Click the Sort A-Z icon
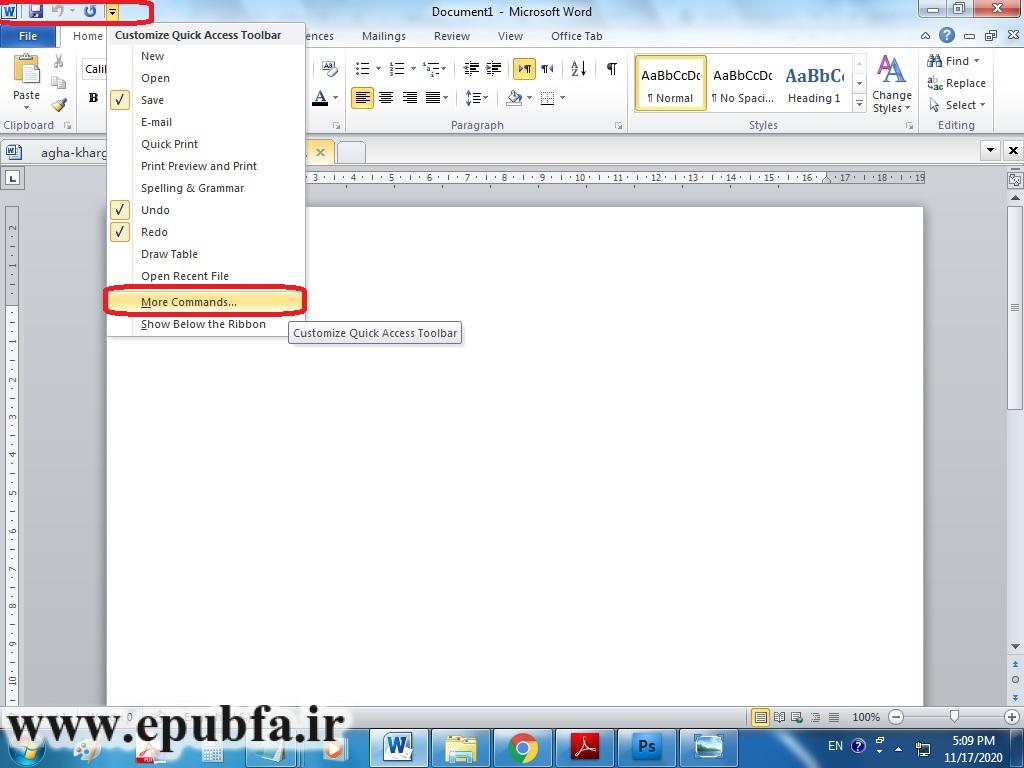 point(579,69)
